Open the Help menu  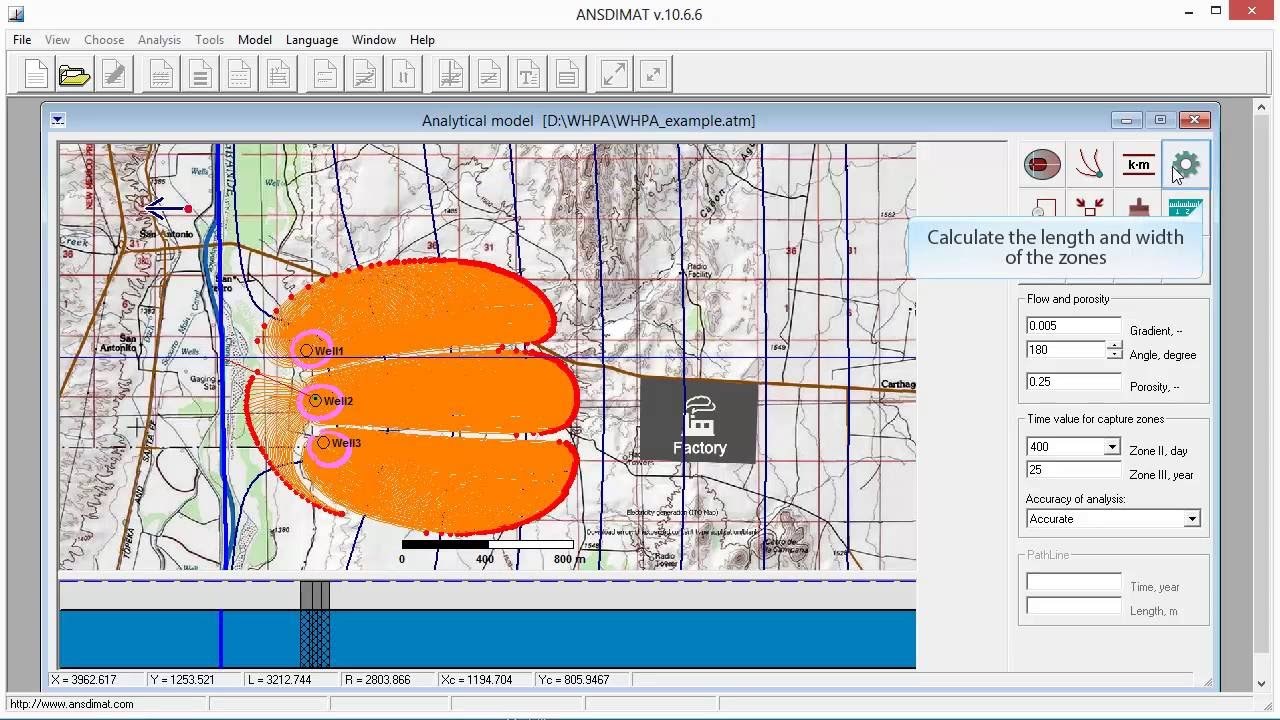422,40
